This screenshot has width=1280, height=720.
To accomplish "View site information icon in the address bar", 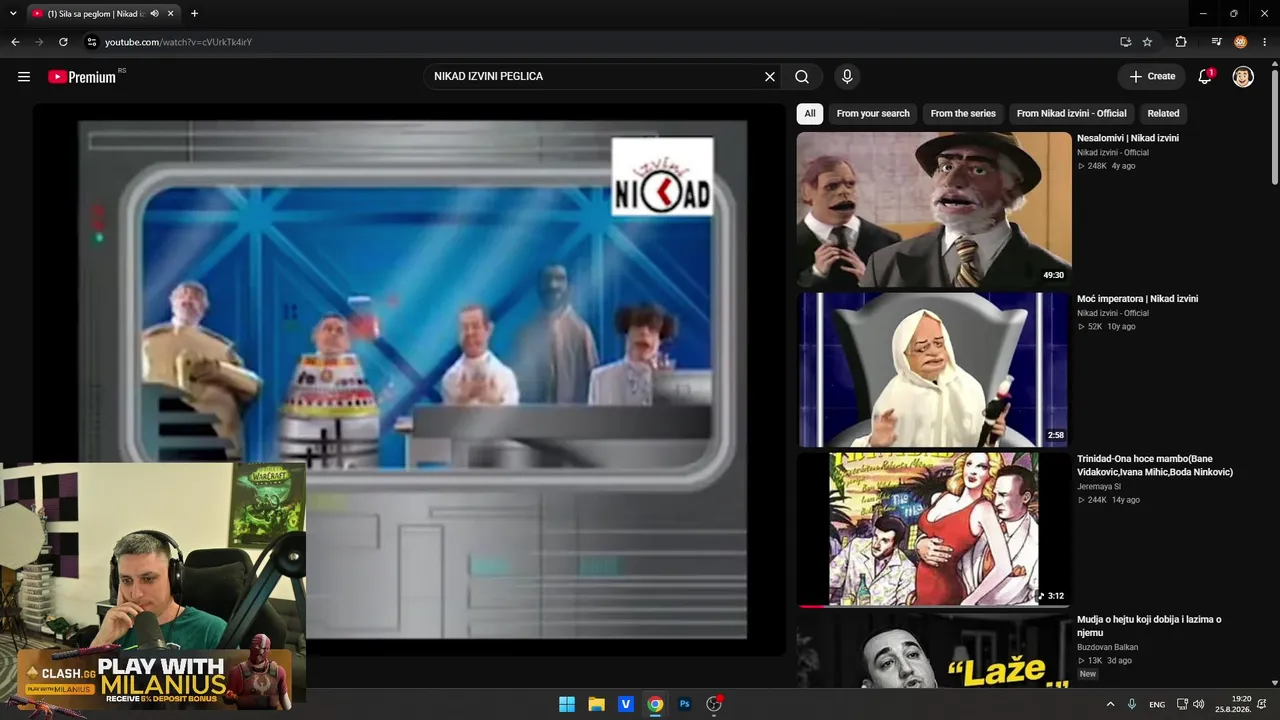I will [x=91, y=42].
